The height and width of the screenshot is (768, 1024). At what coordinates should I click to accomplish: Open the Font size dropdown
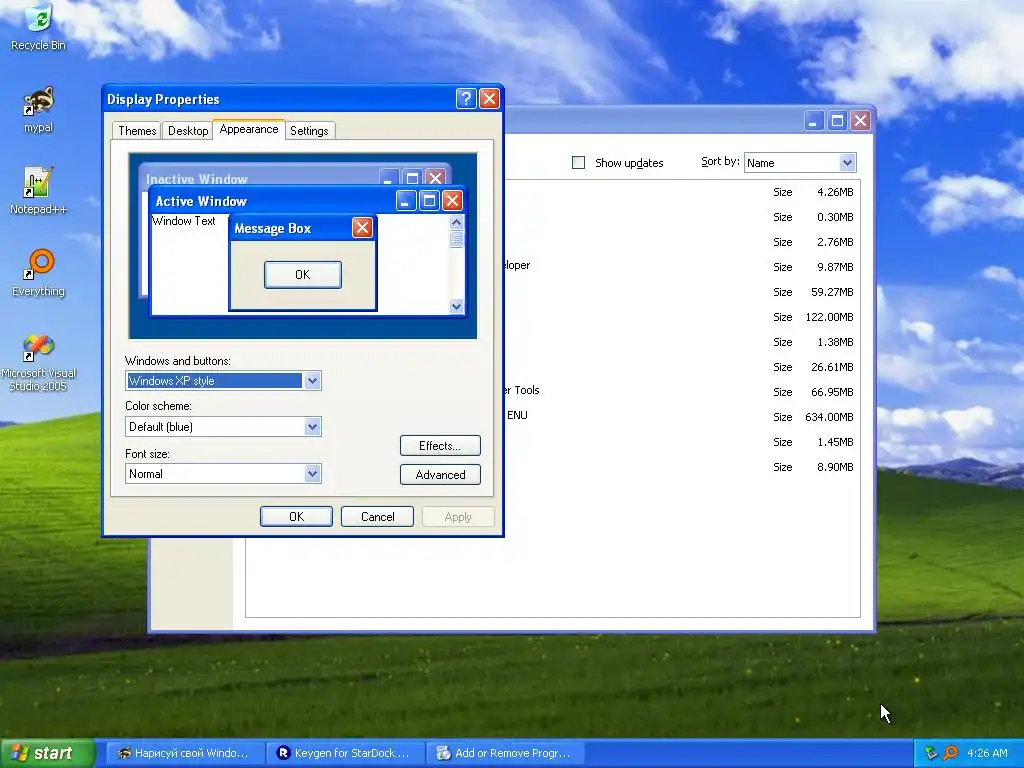(x=223, y=473)
